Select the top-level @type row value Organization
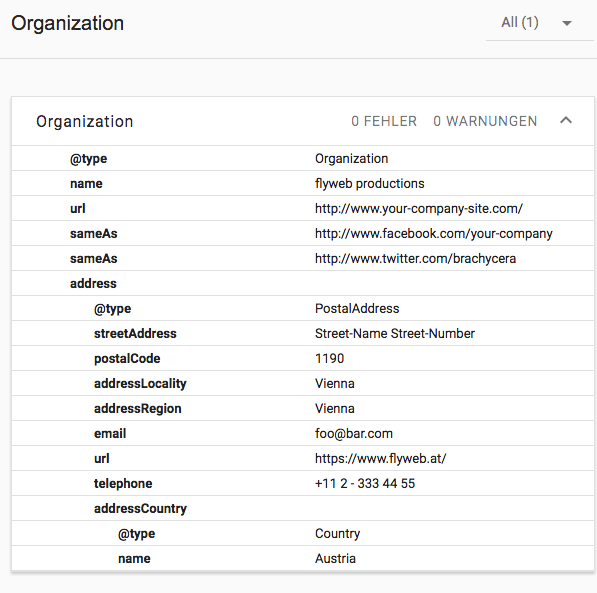Image resolution: width=597 pixels, height=593 pixels. [351, 158]
